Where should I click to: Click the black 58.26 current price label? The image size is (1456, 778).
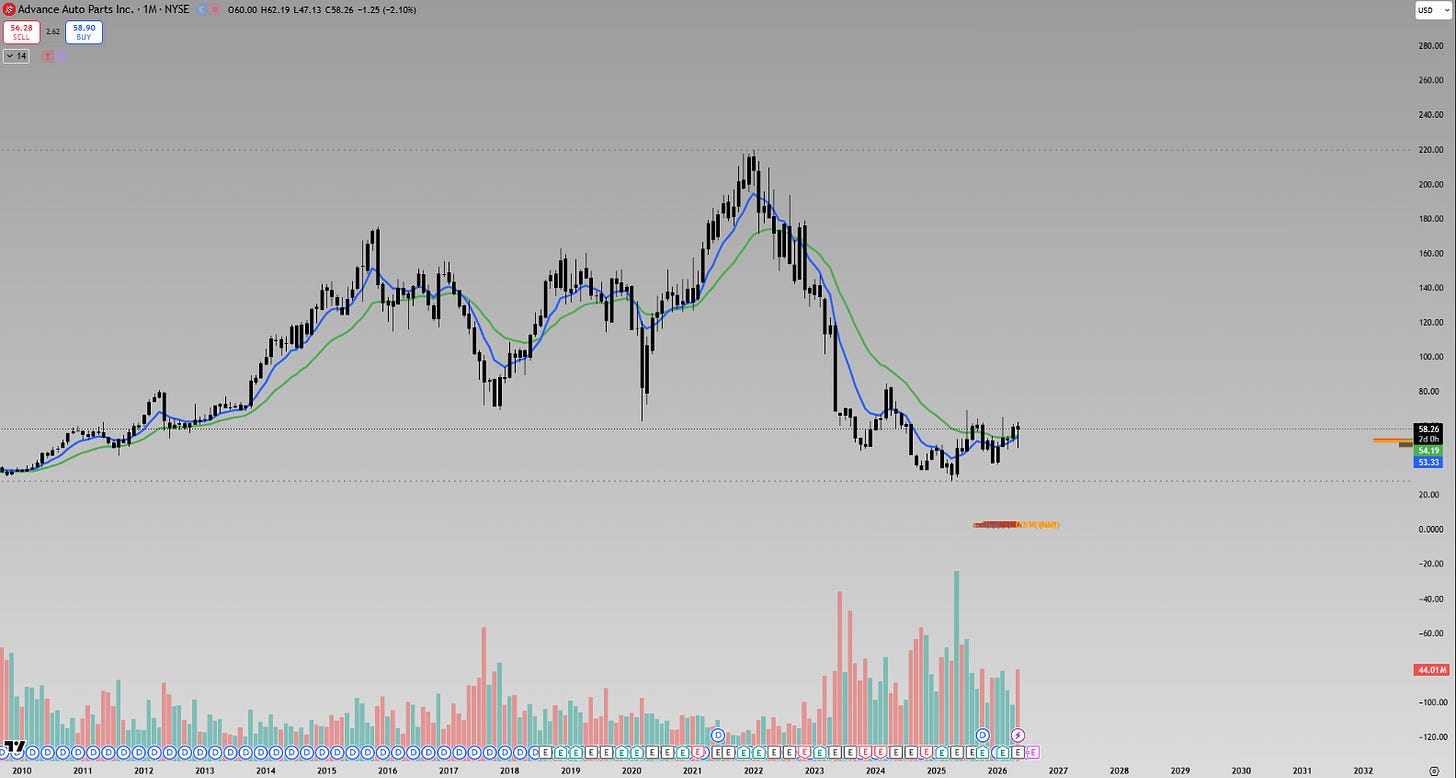pos(1428,429)
